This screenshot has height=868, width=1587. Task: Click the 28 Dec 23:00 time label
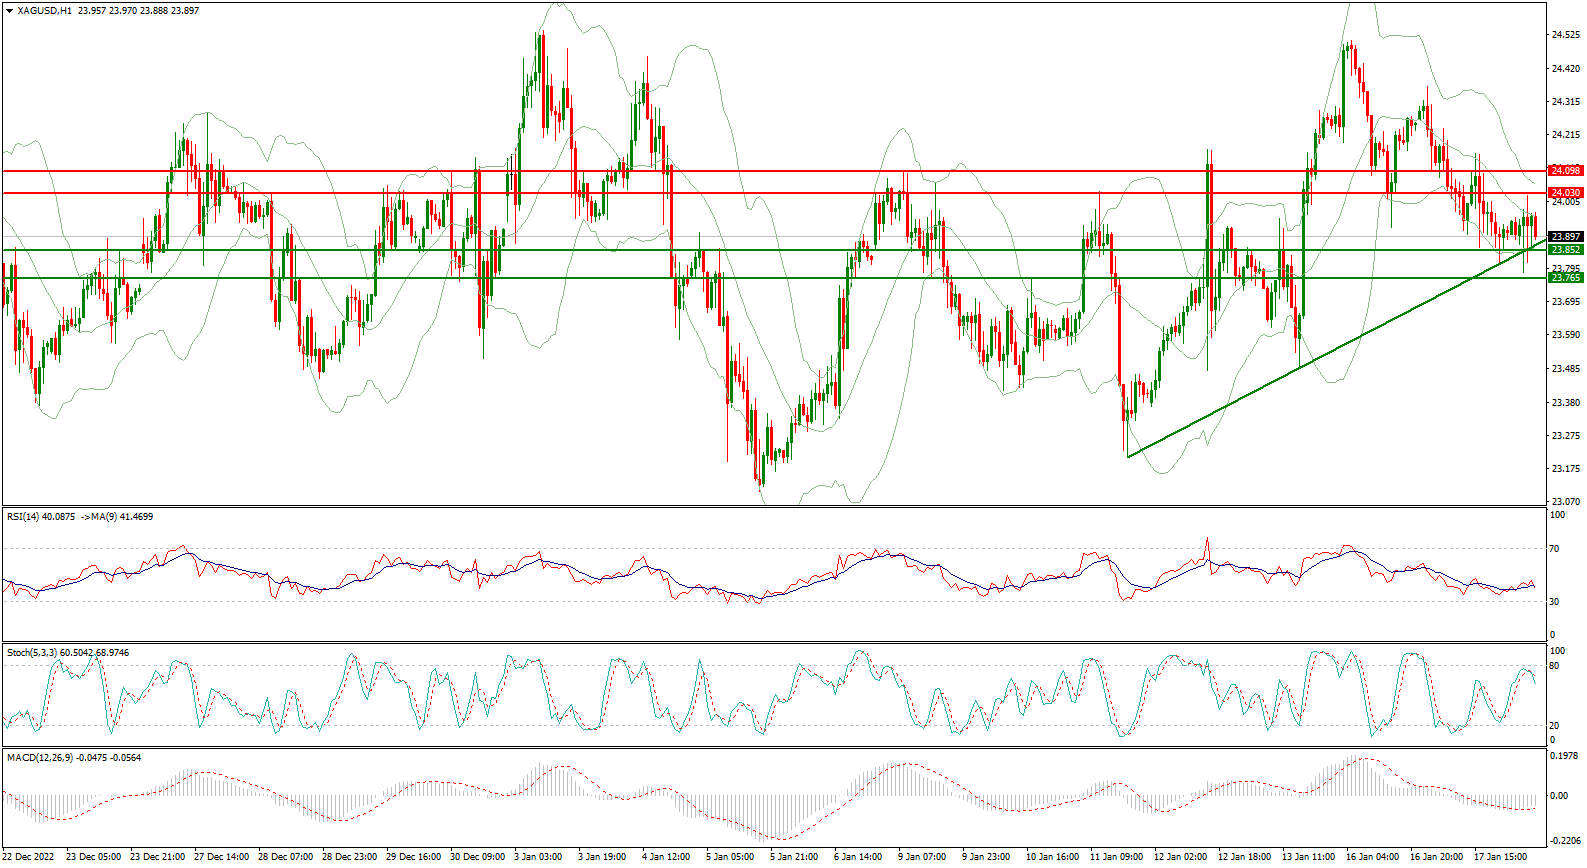click(350, 857)
